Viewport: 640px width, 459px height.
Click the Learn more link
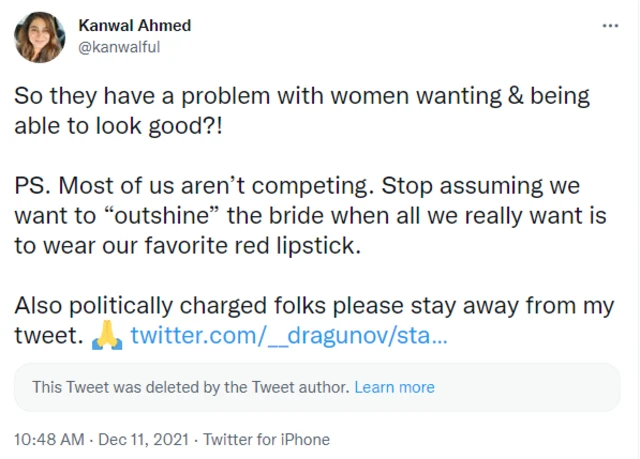394,387
